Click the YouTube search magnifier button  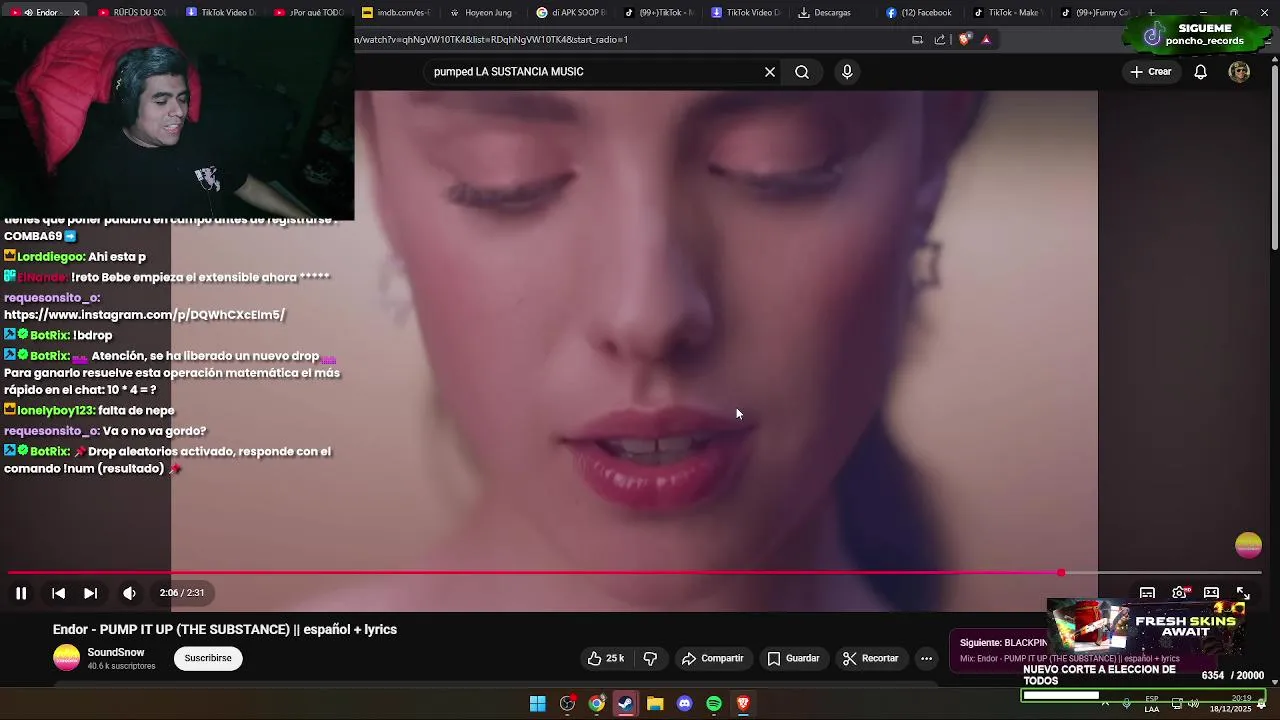tap(802, 72)
